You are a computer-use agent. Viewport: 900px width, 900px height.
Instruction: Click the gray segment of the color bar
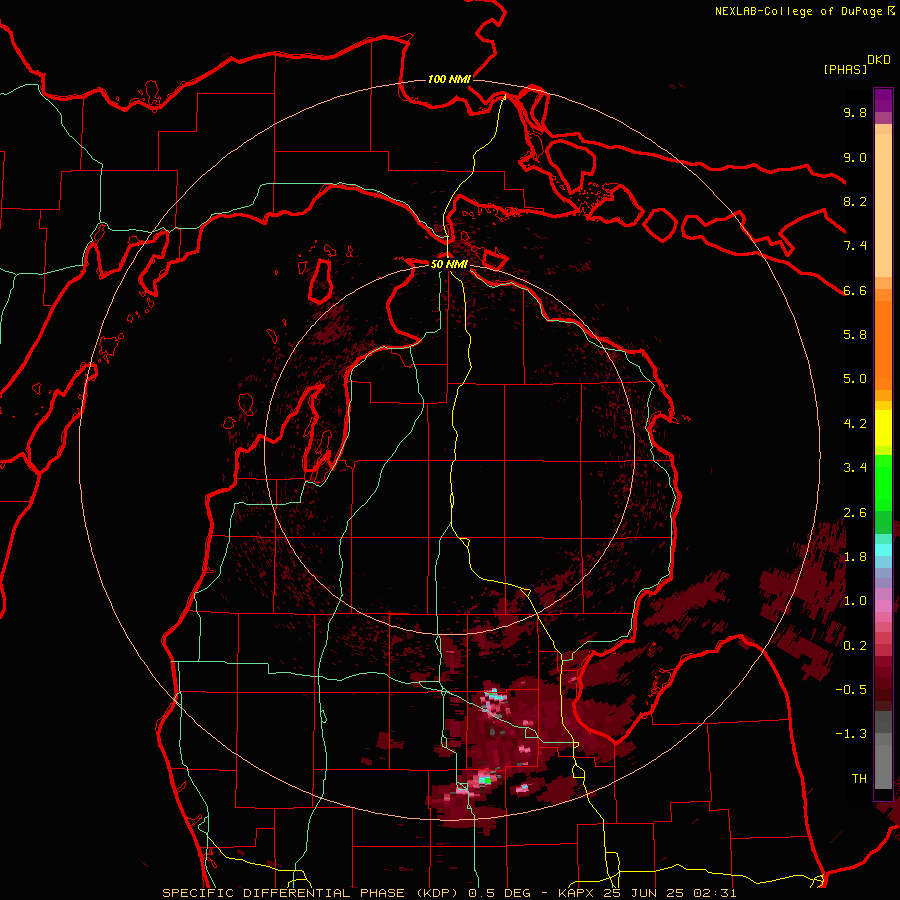click(883, 749)
